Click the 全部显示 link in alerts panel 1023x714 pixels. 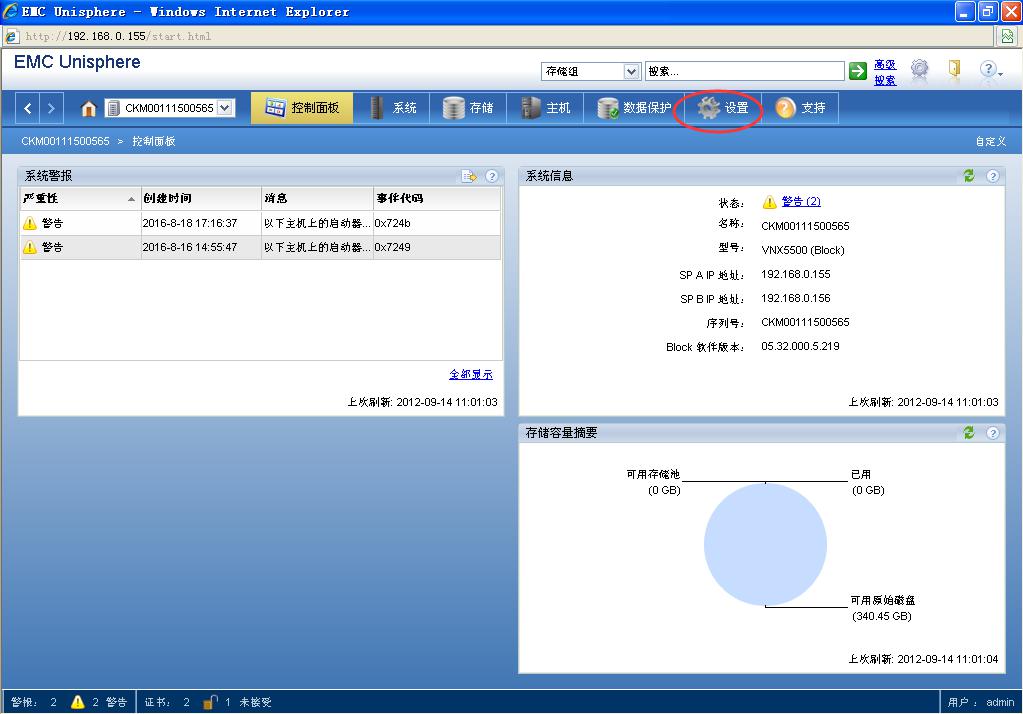471,375
